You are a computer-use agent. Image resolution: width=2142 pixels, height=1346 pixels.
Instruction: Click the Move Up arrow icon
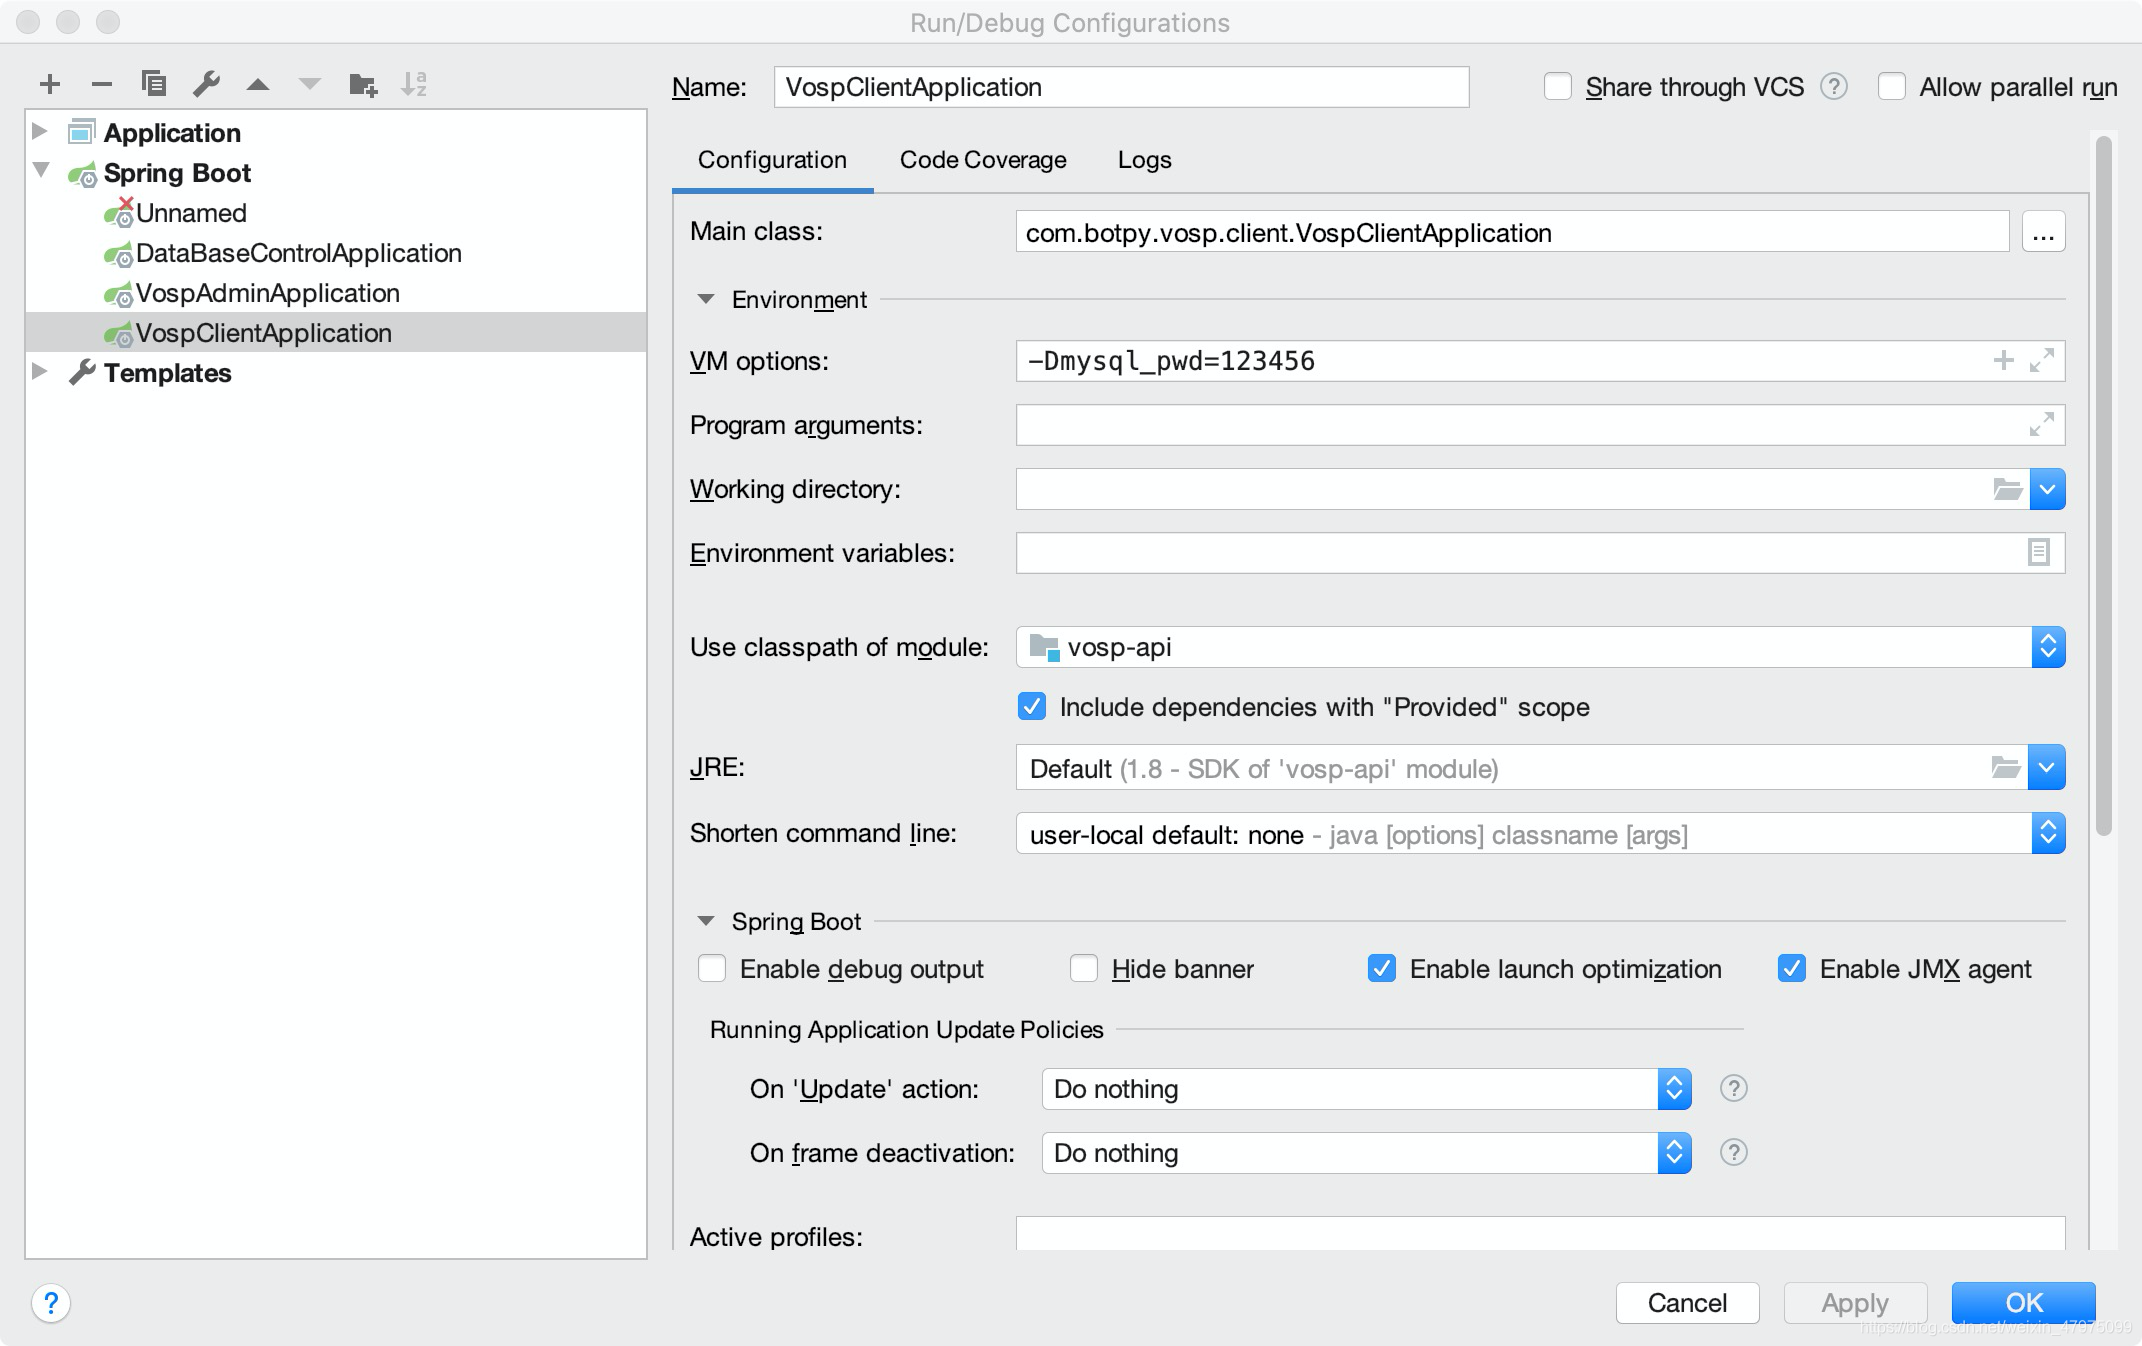tap(258, 85)
